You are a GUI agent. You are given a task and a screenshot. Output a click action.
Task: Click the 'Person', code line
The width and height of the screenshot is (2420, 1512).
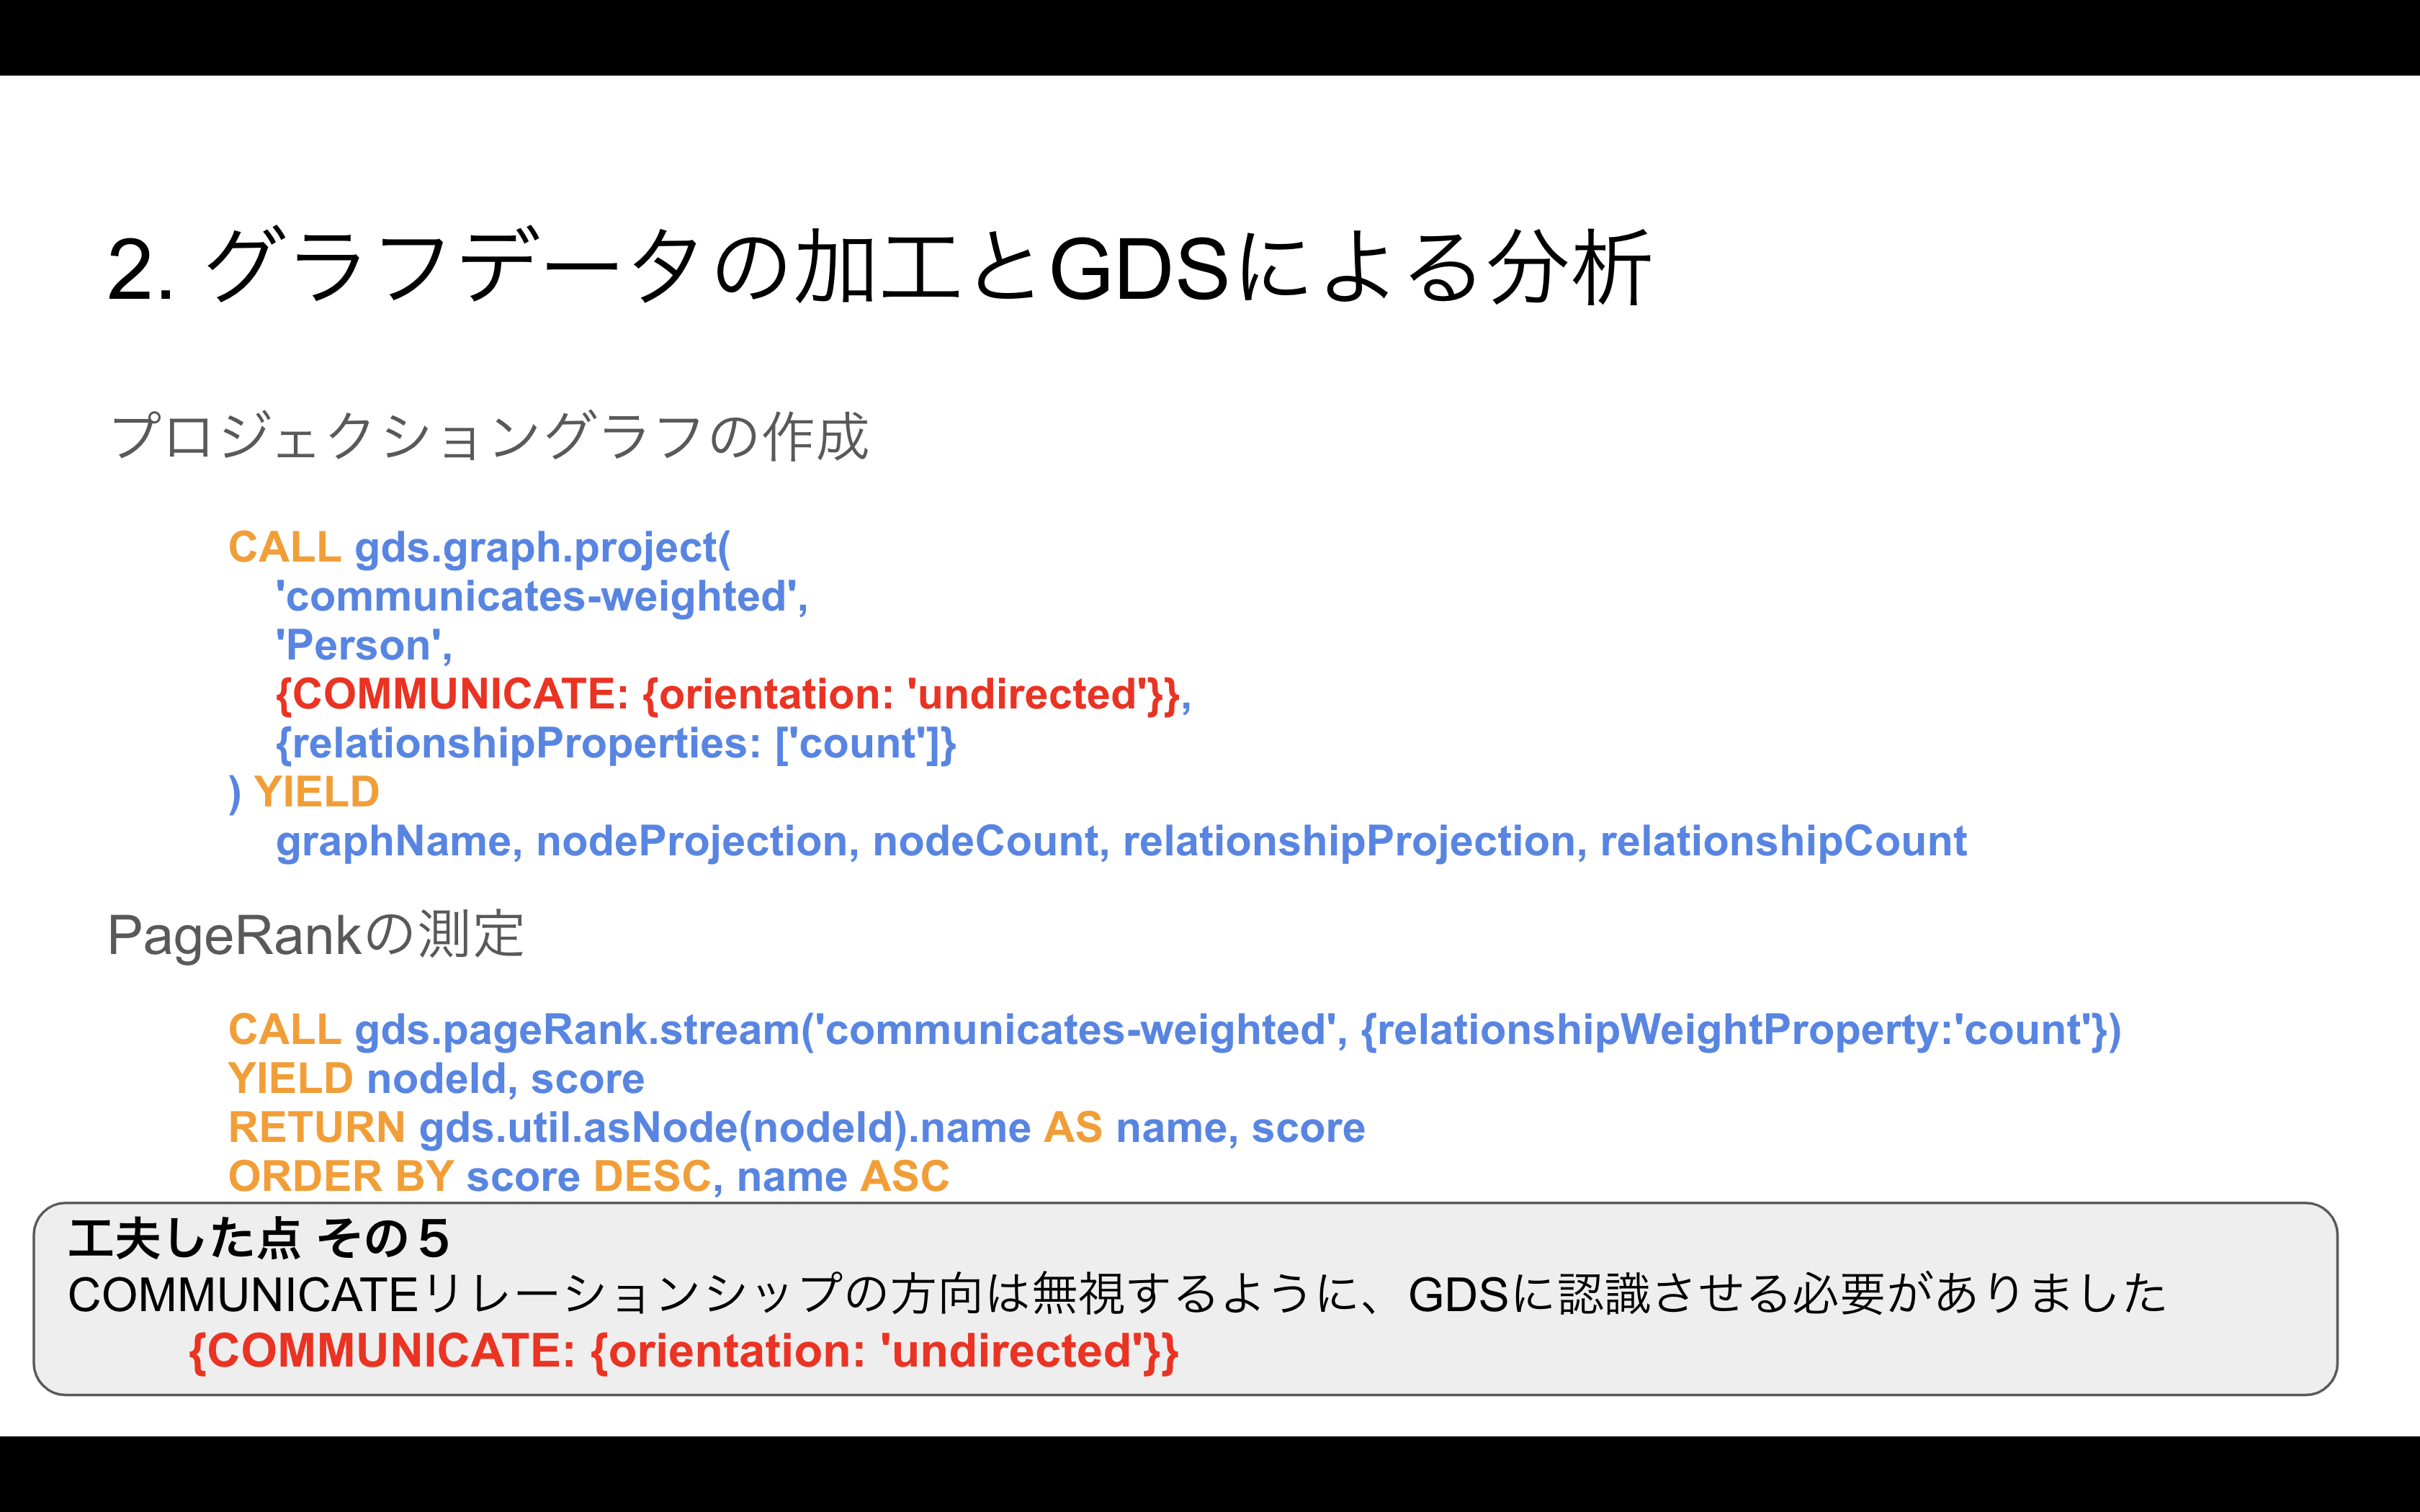pos(364,646)
